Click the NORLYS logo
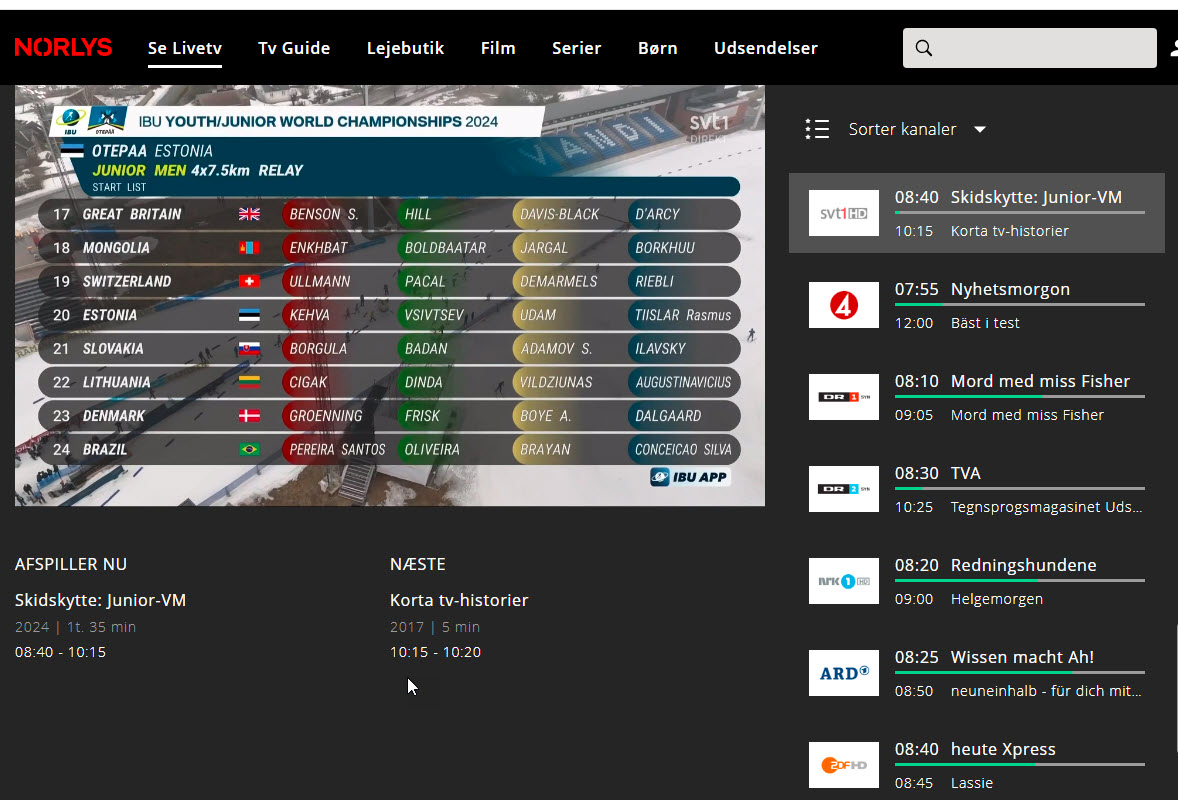Screen dimensions: 1178x800 click(63, 48)
